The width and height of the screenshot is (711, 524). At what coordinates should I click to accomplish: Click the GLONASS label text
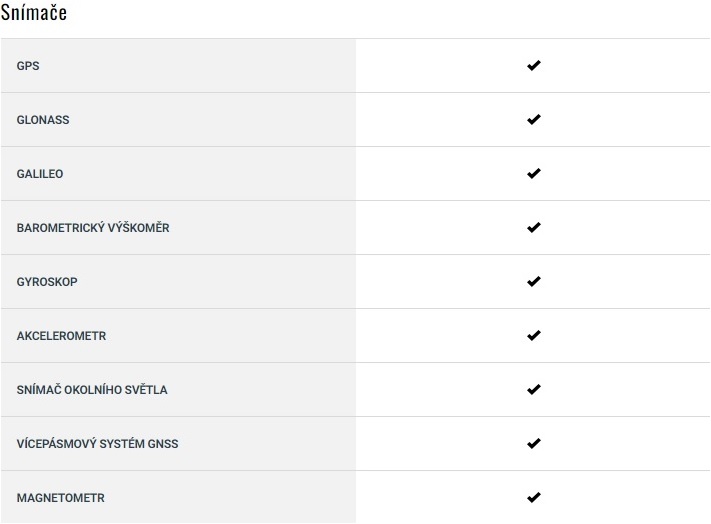pos(43,120)
